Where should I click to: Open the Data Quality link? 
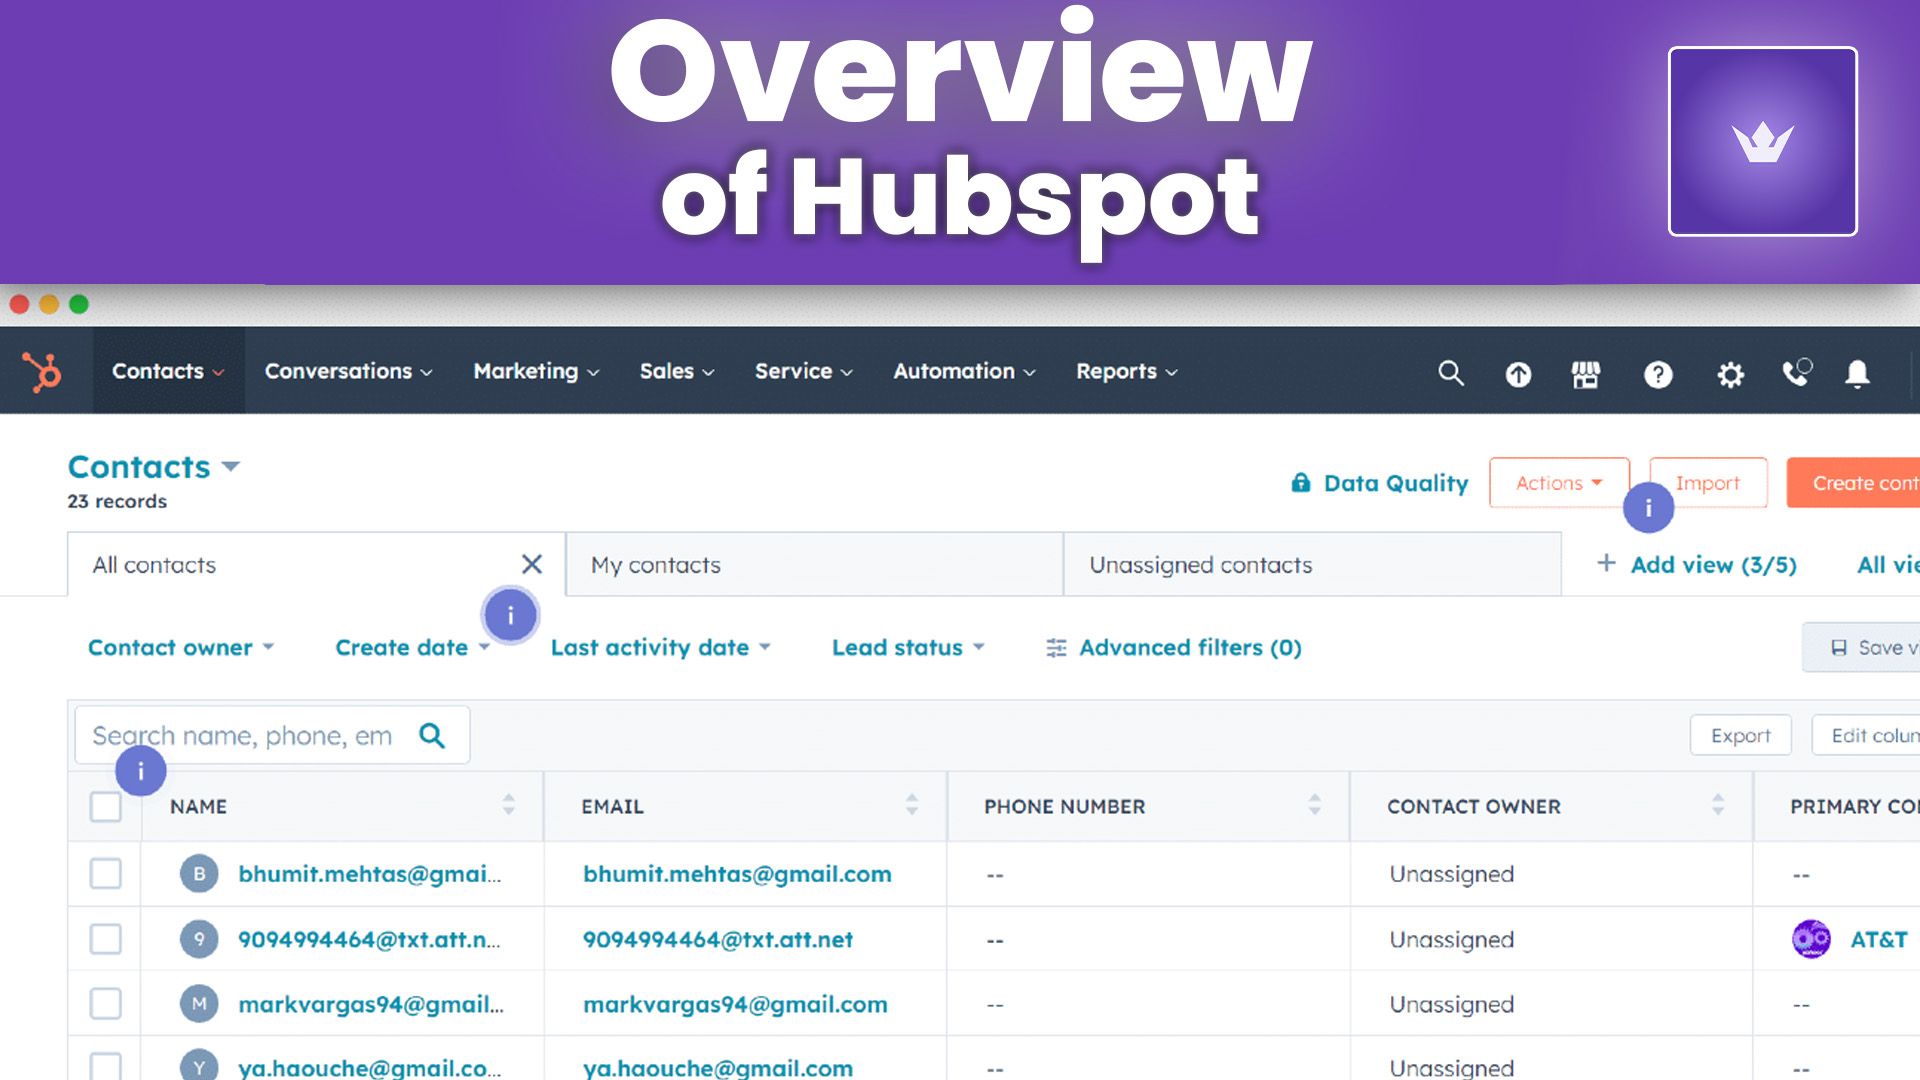(1396, 483)
